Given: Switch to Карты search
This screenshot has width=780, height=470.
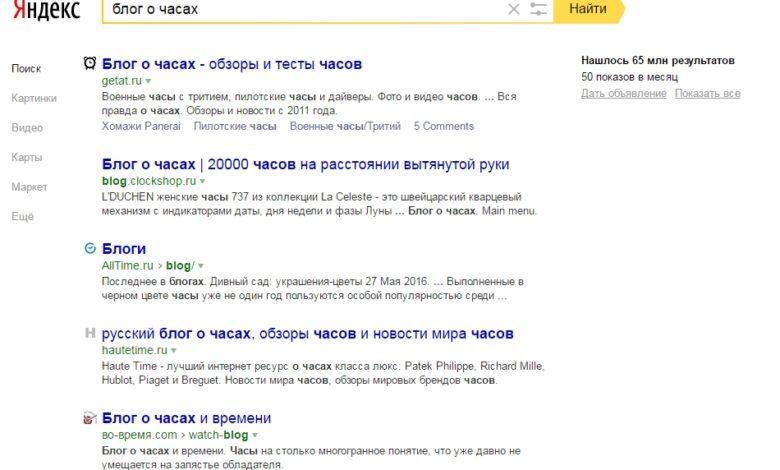Looking at the screenshot, I should point(27,157).
